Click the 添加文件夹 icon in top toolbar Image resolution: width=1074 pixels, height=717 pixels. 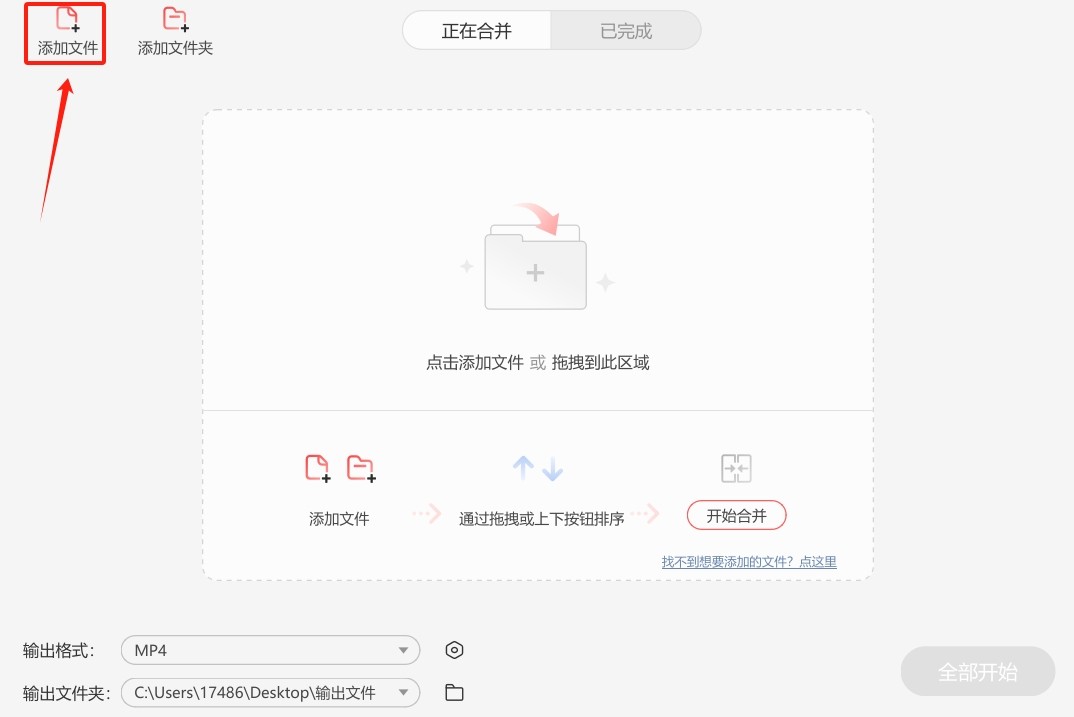(x=175, y=20)
